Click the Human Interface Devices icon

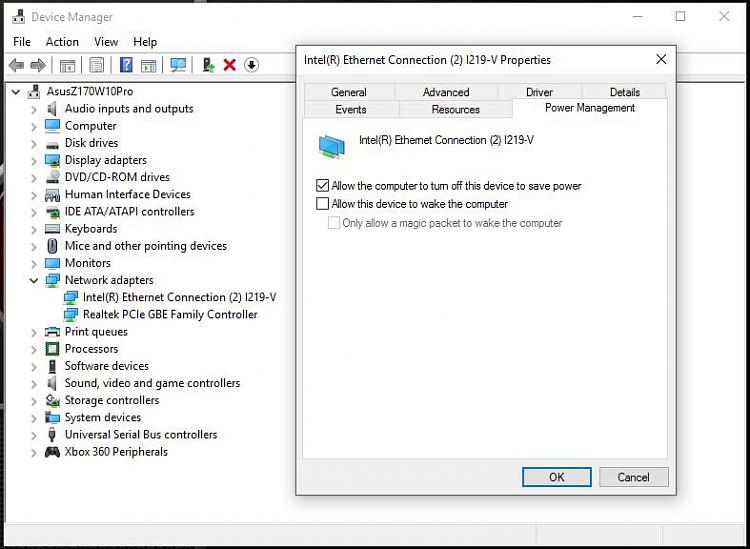[52, 195]
